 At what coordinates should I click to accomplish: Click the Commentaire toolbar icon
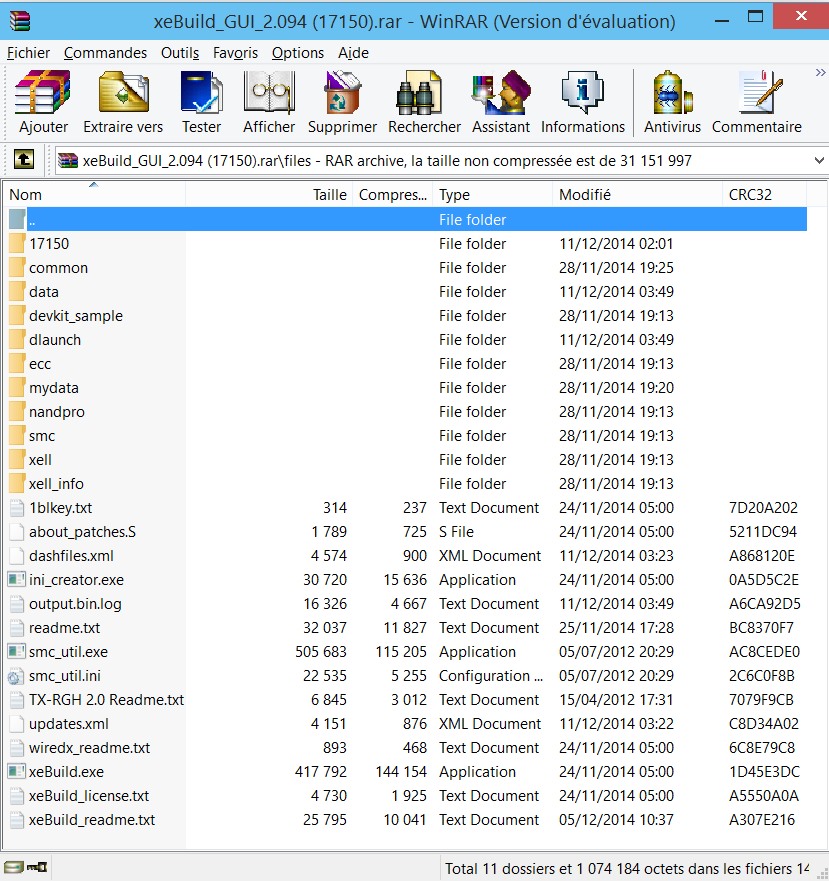click(759, 93)
